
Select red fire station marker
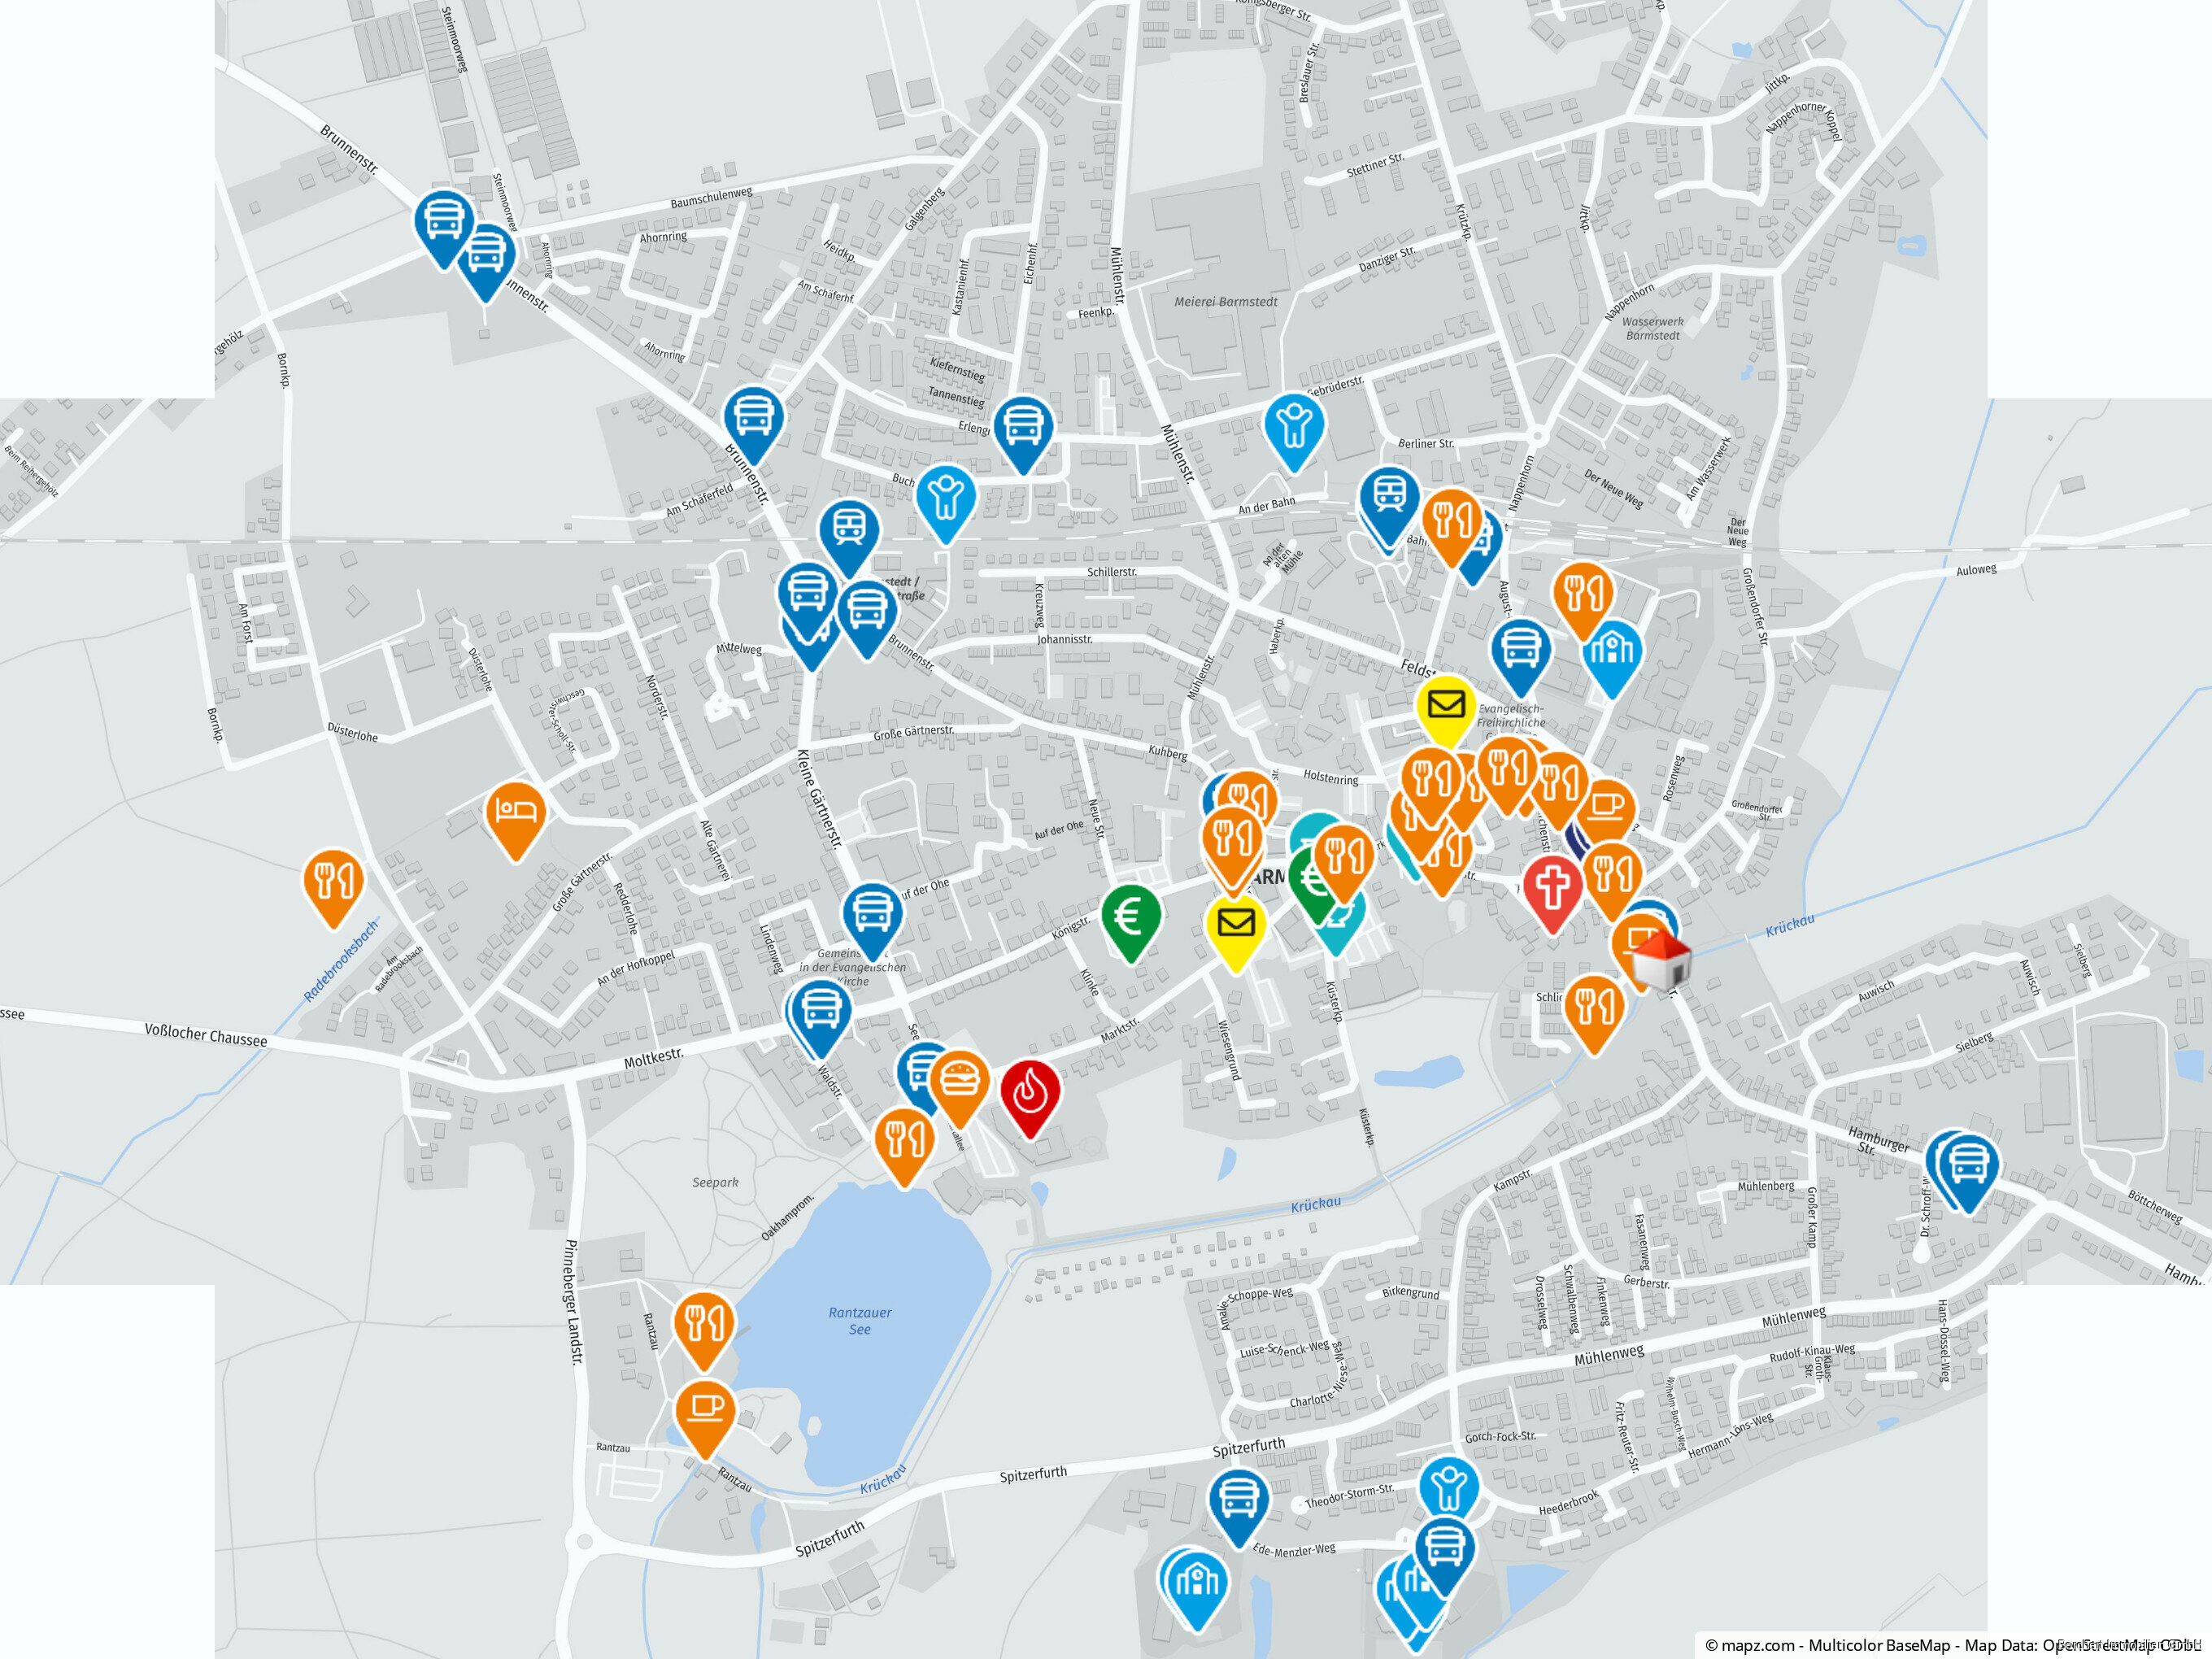(1030, 1099)
